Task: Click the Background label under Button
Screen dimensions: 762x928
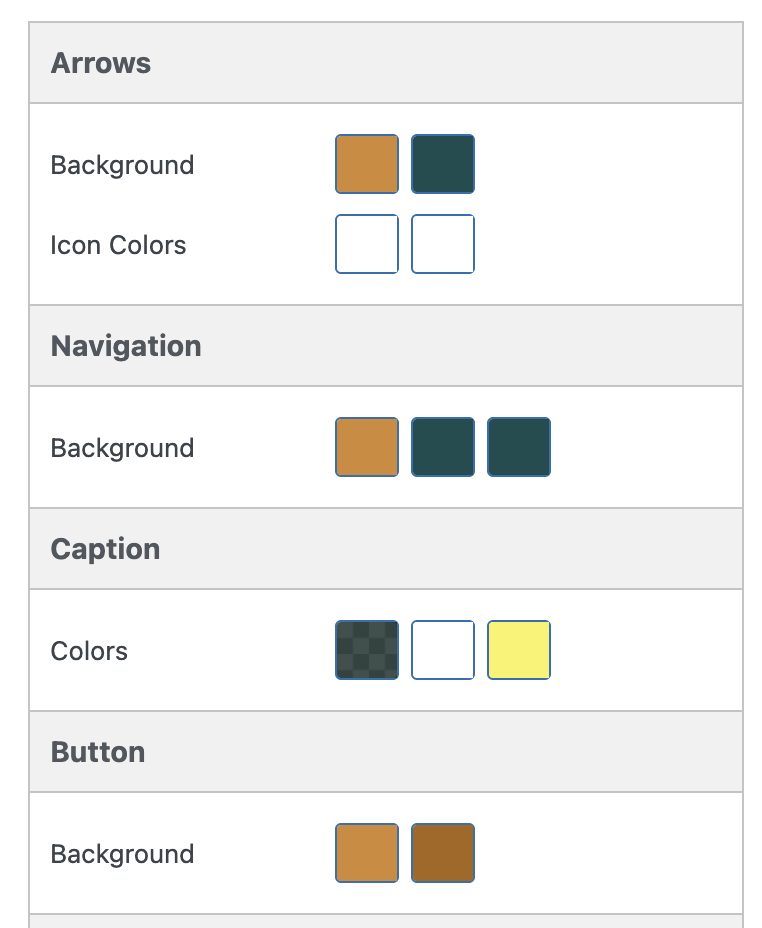Action: pos(122,853)
